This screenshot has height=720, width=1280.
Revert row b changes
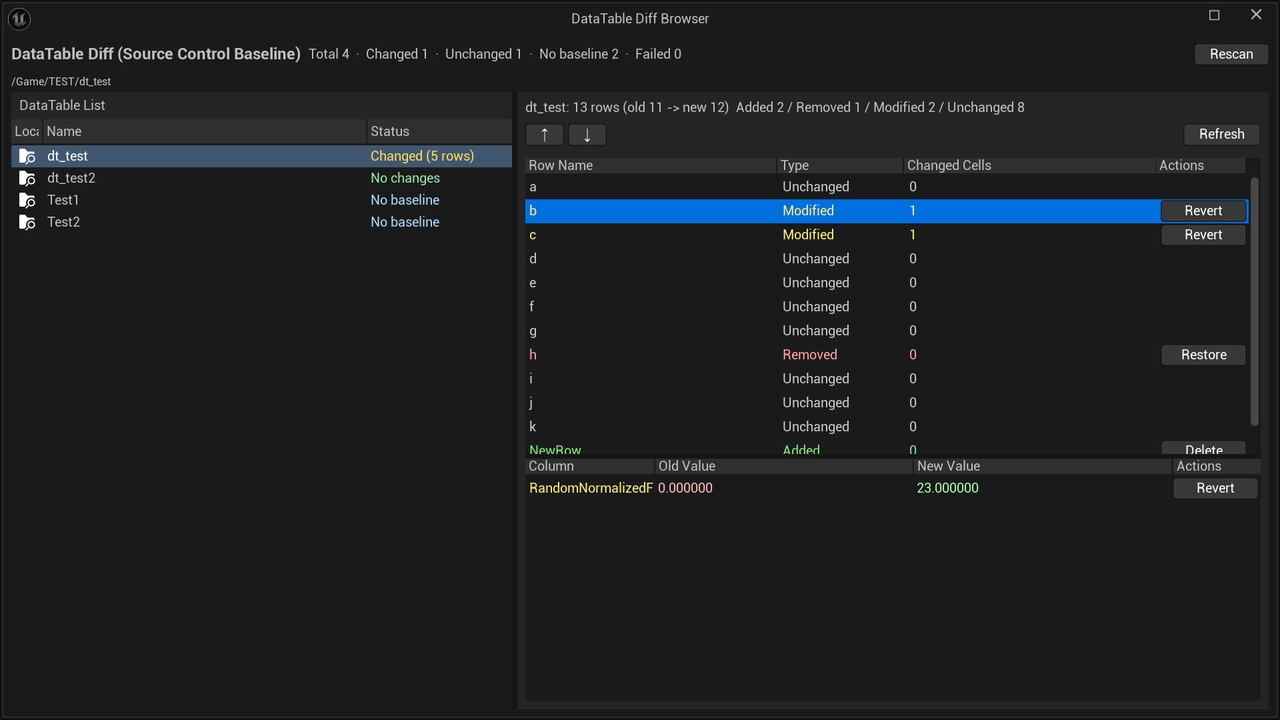tap(1203, 211)
